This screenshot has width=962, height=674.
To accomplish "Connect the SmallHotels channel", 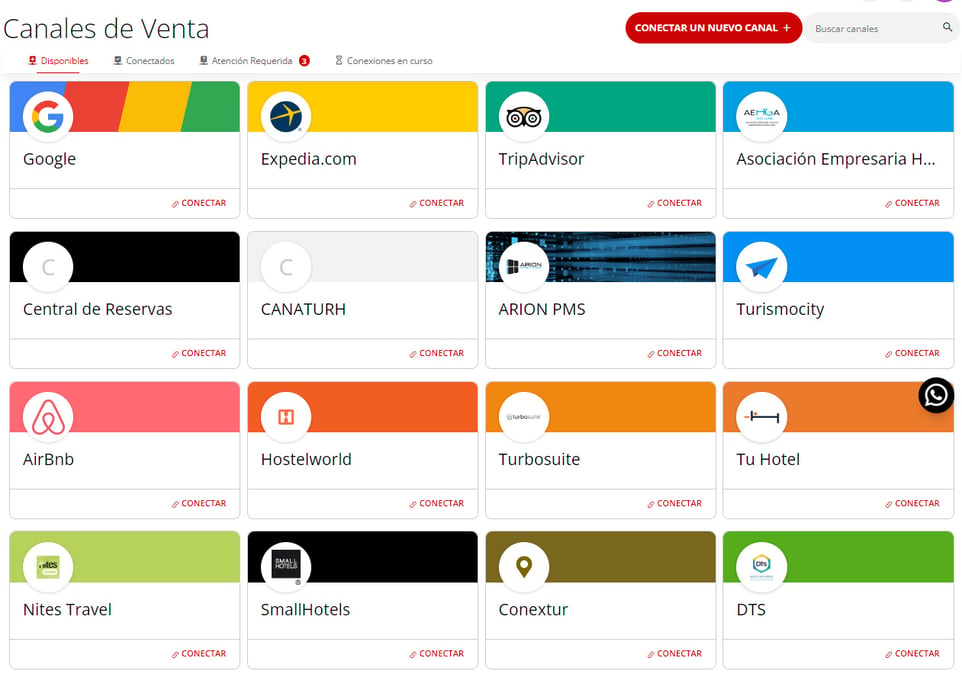I will (x=437, y=654).
